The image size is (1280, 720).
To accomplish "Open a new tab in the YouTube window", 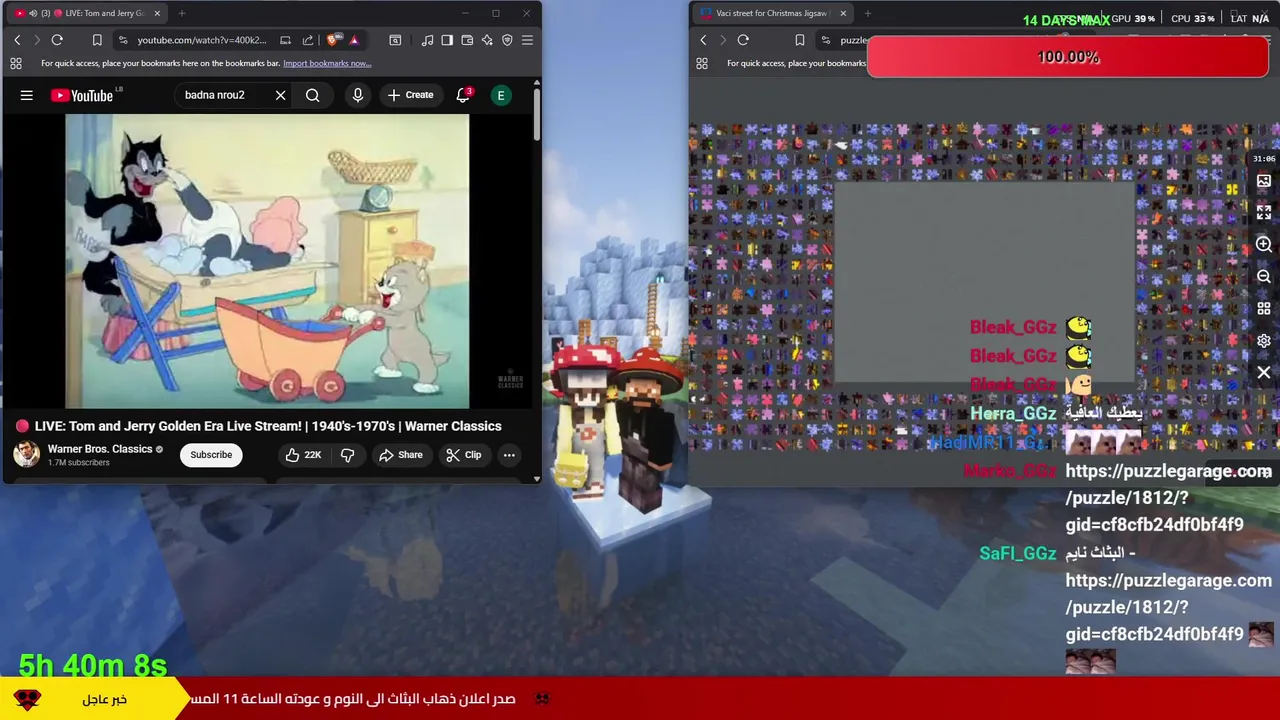I will [182, 13].
